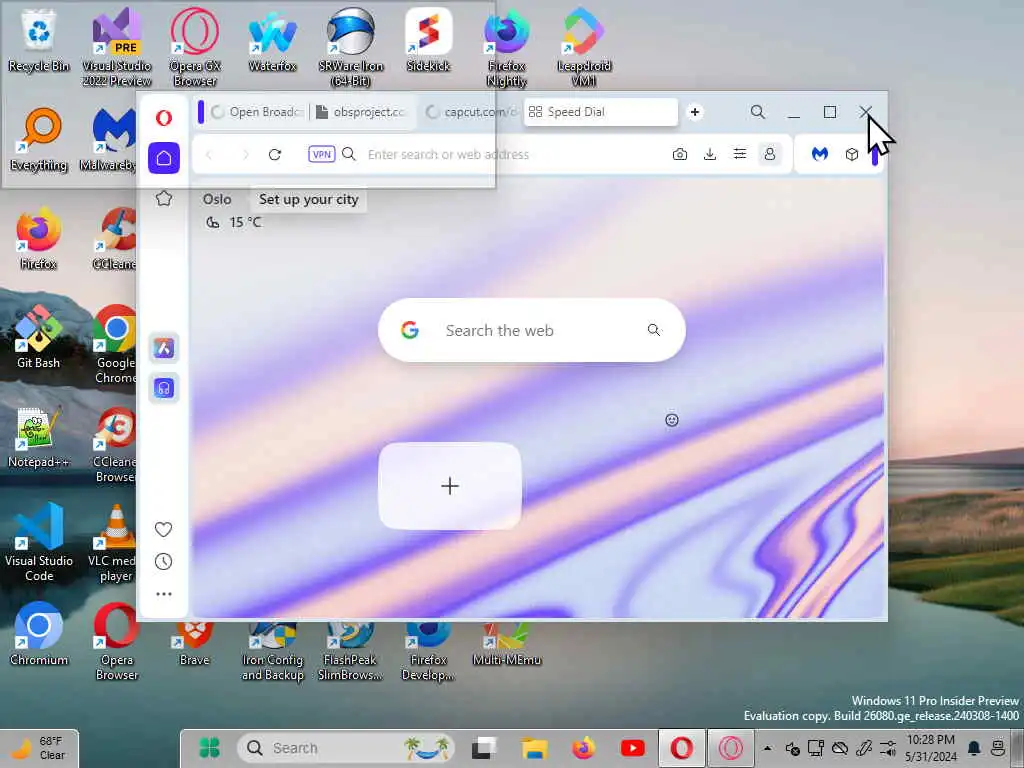Add a site with Speed Dial plus tile
The height and width of the screenshot is (768, 1024).
pos(450,486)
